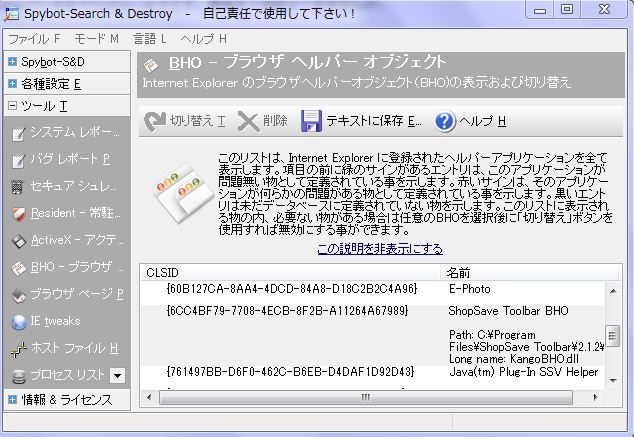634x437 pixels.
Task: Select CLSID {60B127CA-8AA4-4DCD-84A8-D18C2B2C4A96}
Action: point(292,289)
